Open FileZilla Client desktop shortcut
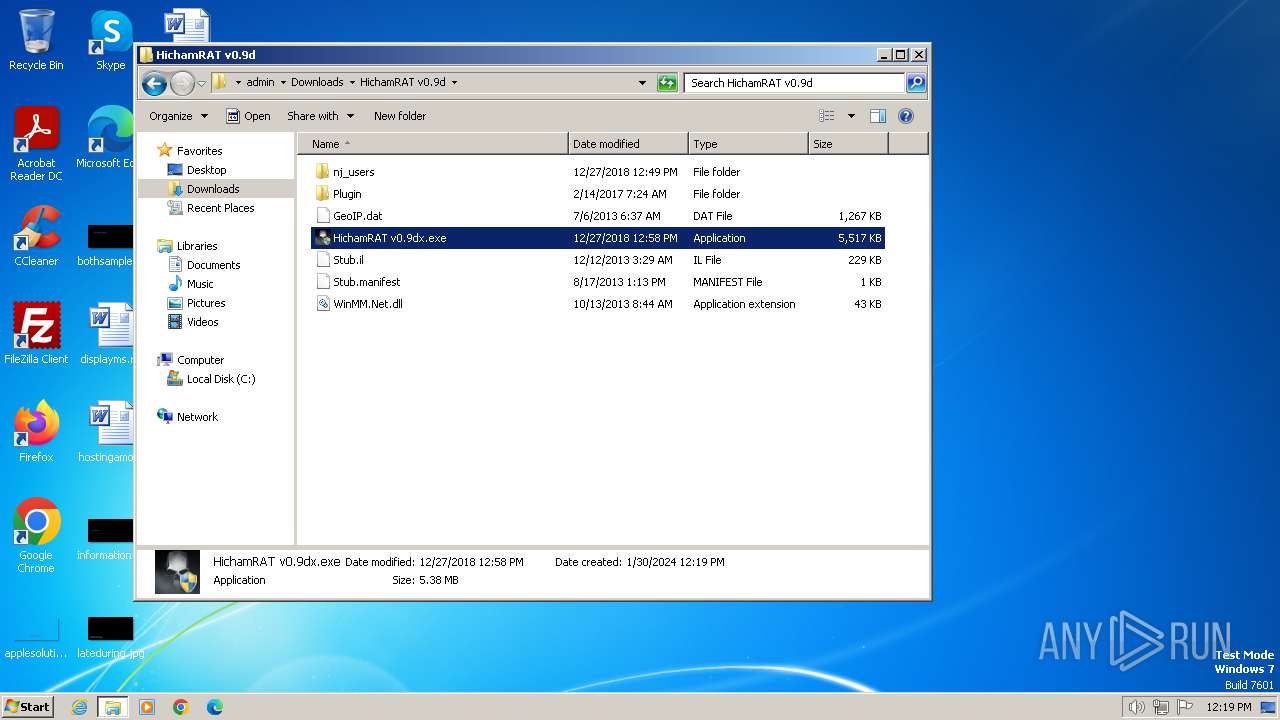The height and width of the screenshot is (720, 1280). (36, 334)
